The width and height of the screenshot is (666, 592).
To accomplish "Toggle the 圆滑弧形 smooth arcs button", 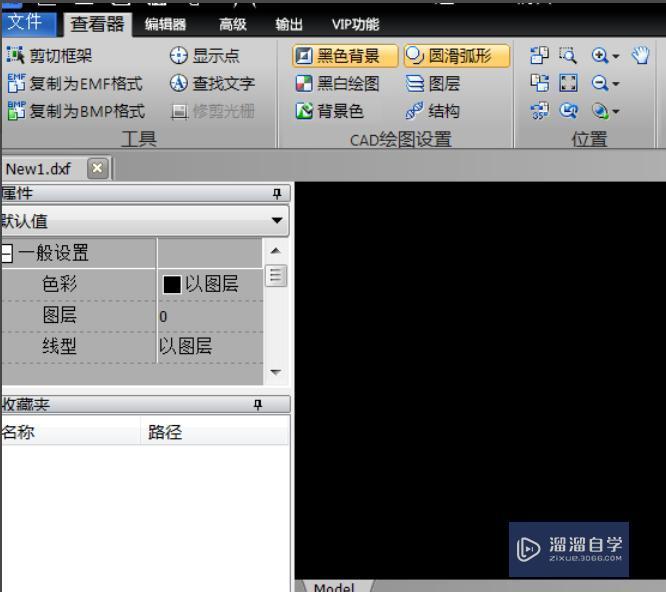I will pos(456,56).
